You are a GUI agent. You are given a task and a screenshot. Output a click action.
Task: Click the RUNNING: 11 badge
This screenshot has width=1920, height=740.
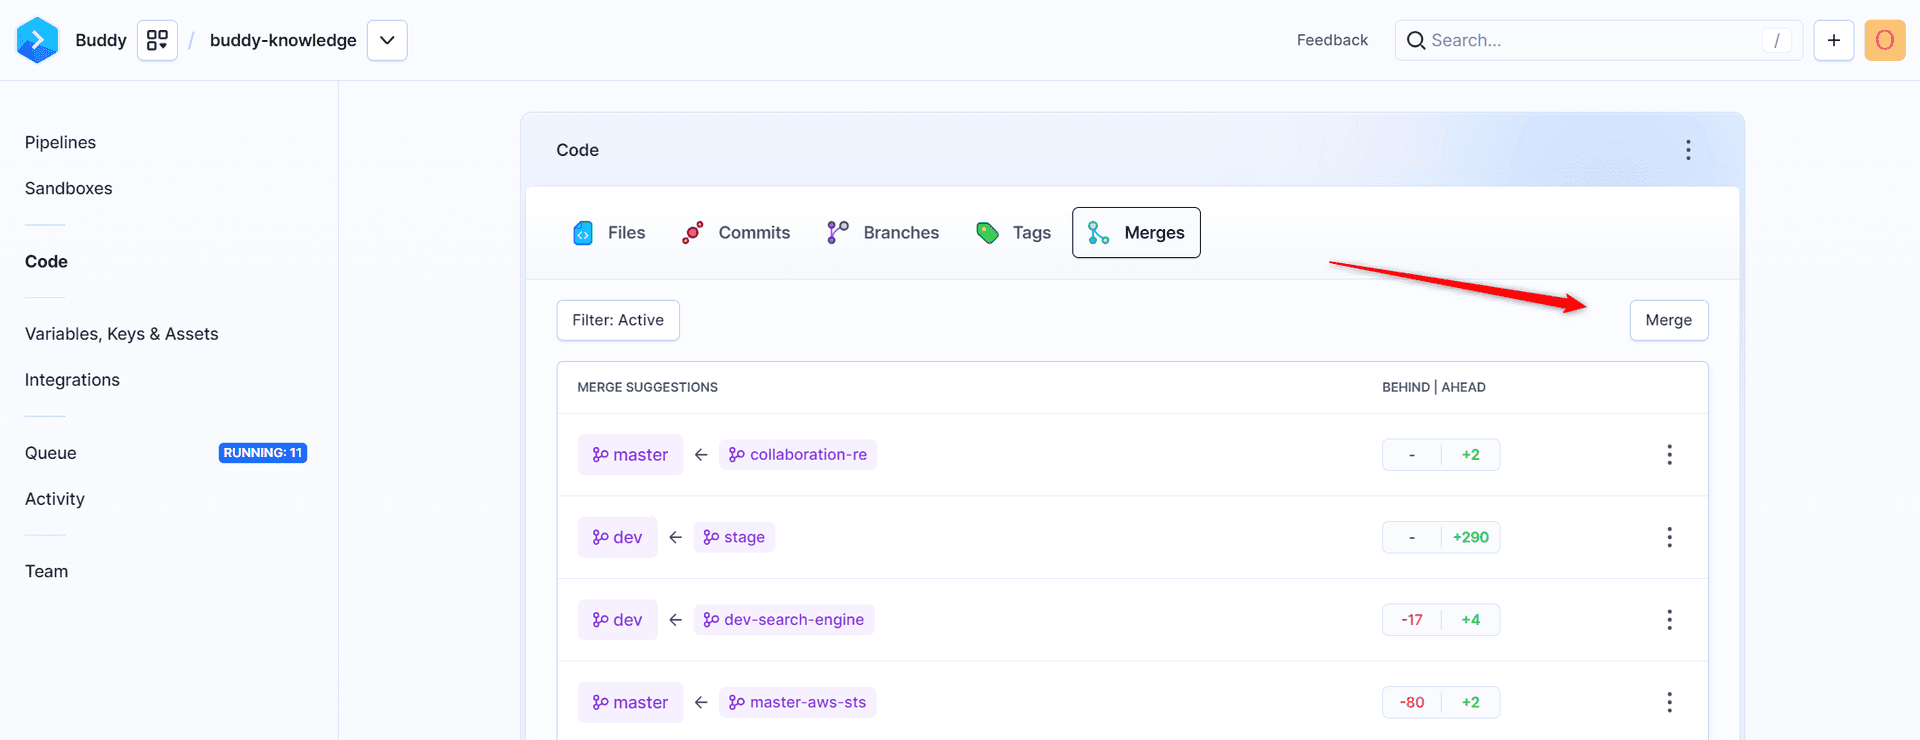point(262,453)
